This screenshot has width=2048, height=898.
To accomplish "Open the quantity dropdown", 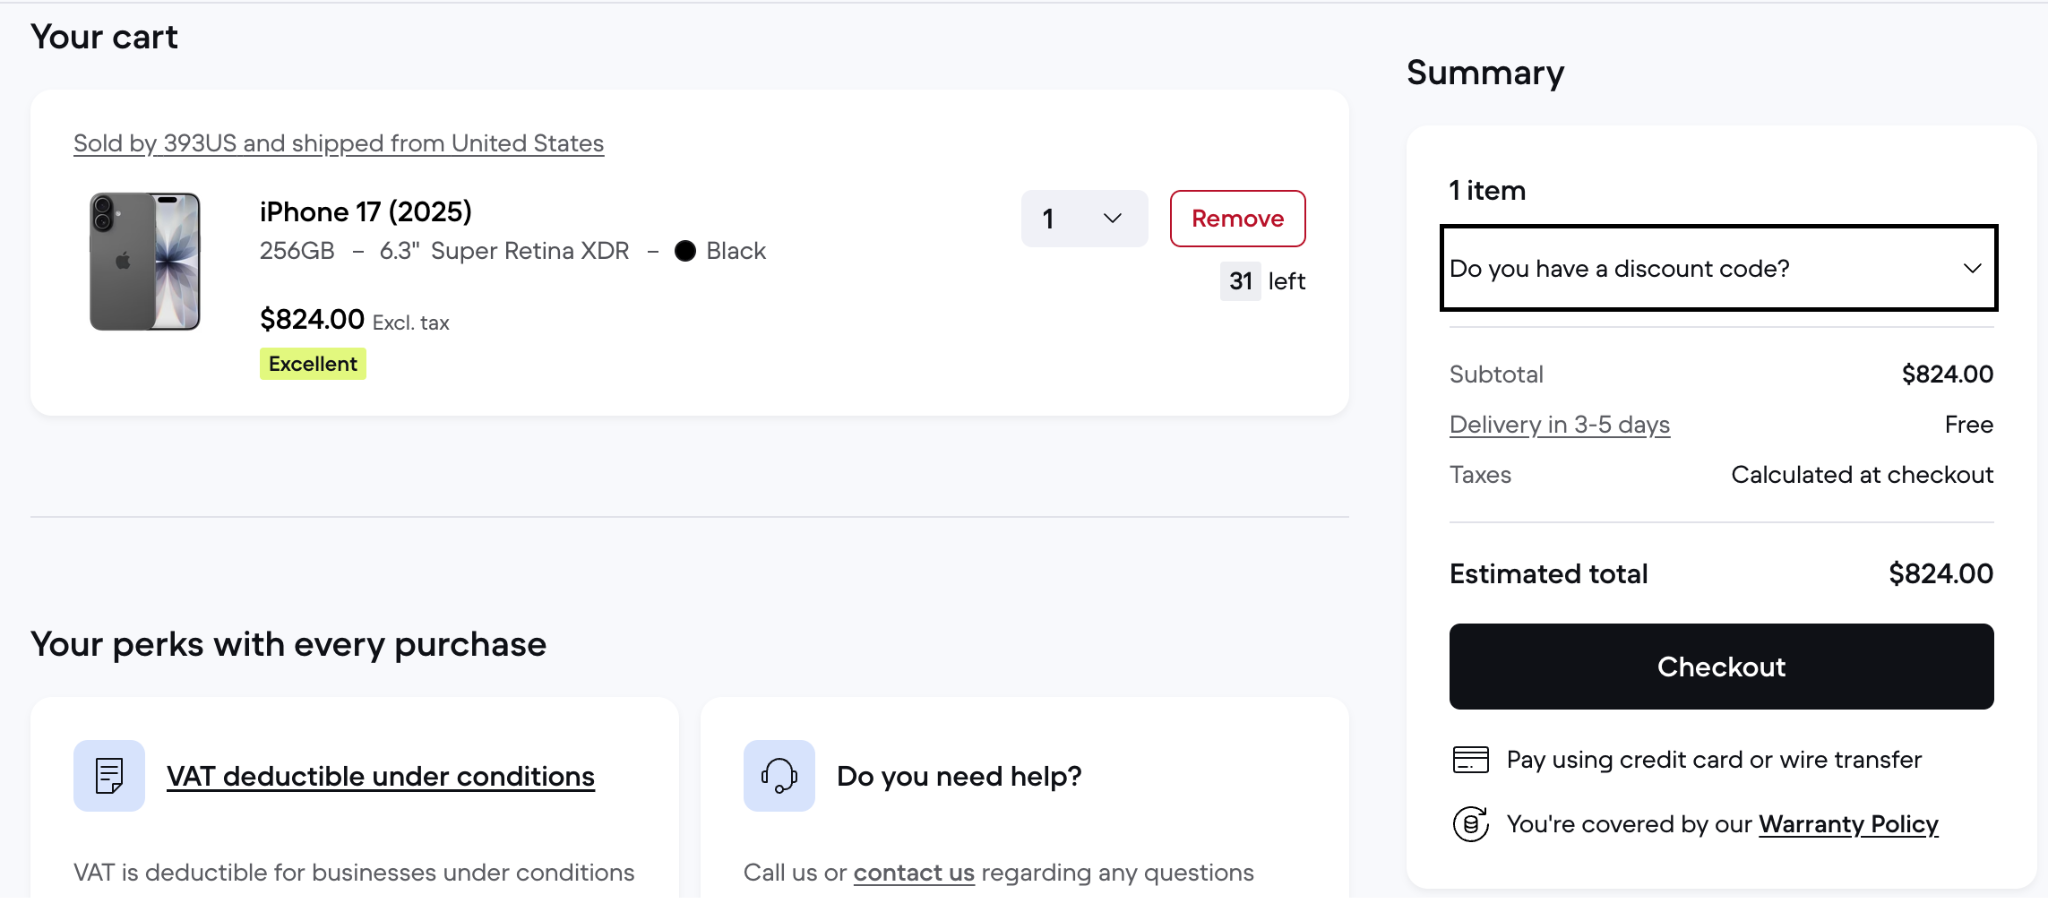I will point(1083,219).
